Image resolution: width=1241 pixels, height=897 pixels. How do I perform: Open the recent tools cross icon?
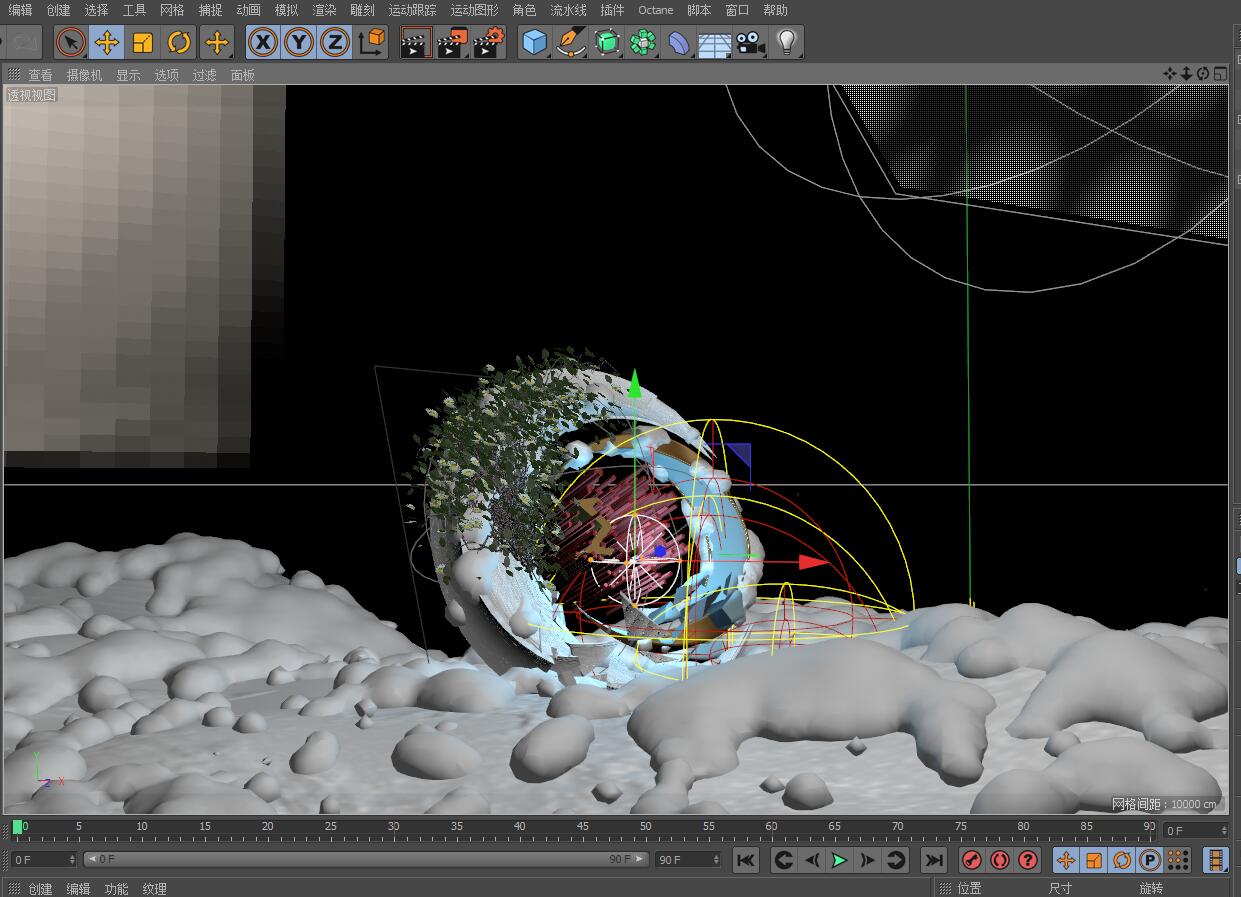[216, 42]
